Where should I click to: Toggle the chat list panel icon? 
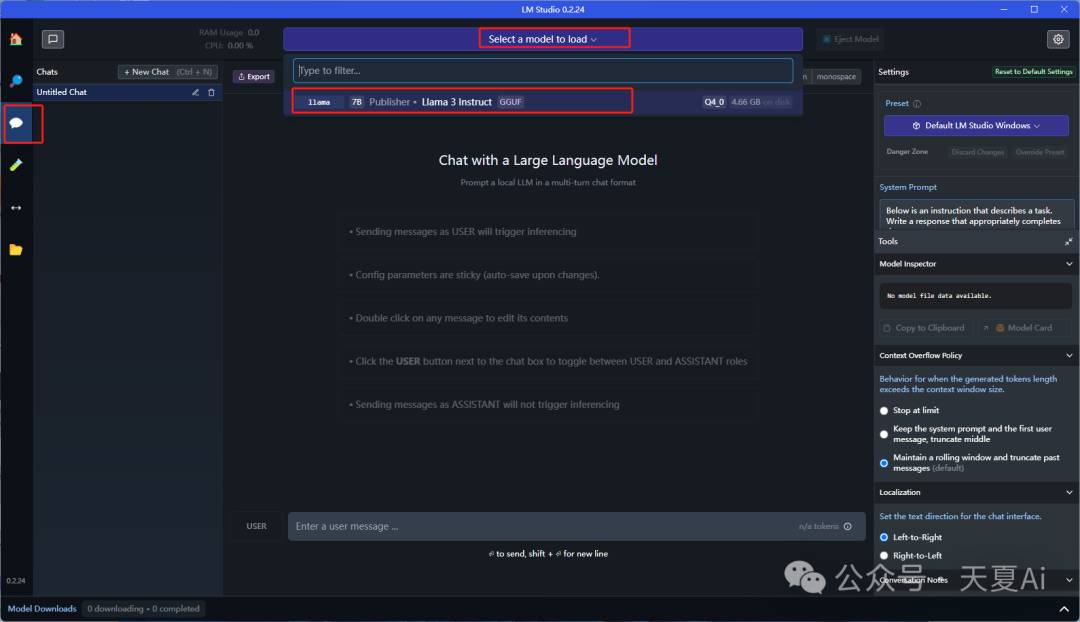[53, 39]
